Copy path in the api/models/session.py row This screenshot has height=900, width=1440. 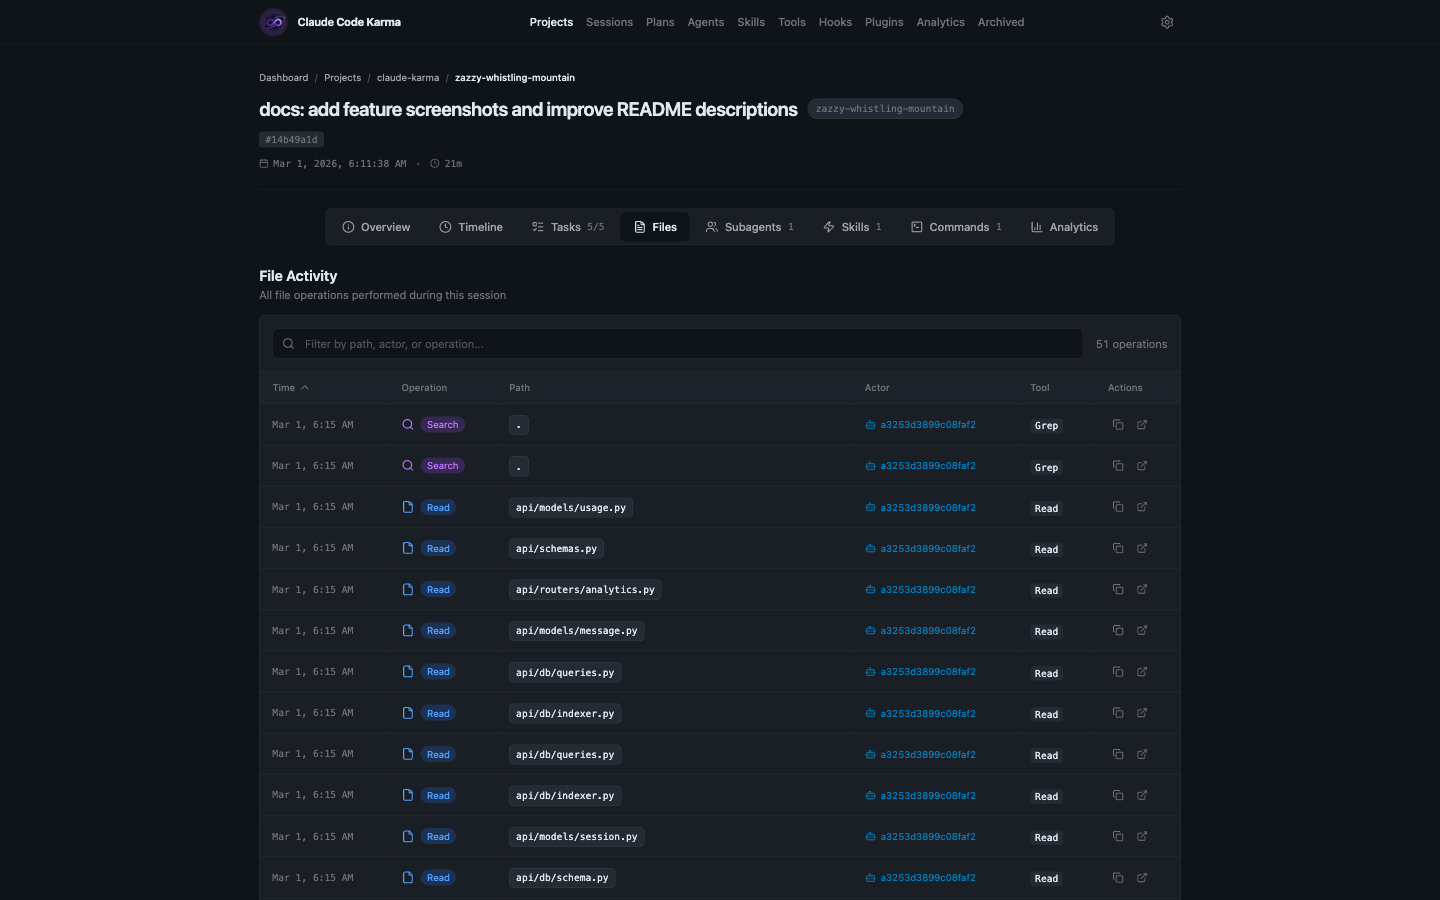(1118, 836)
